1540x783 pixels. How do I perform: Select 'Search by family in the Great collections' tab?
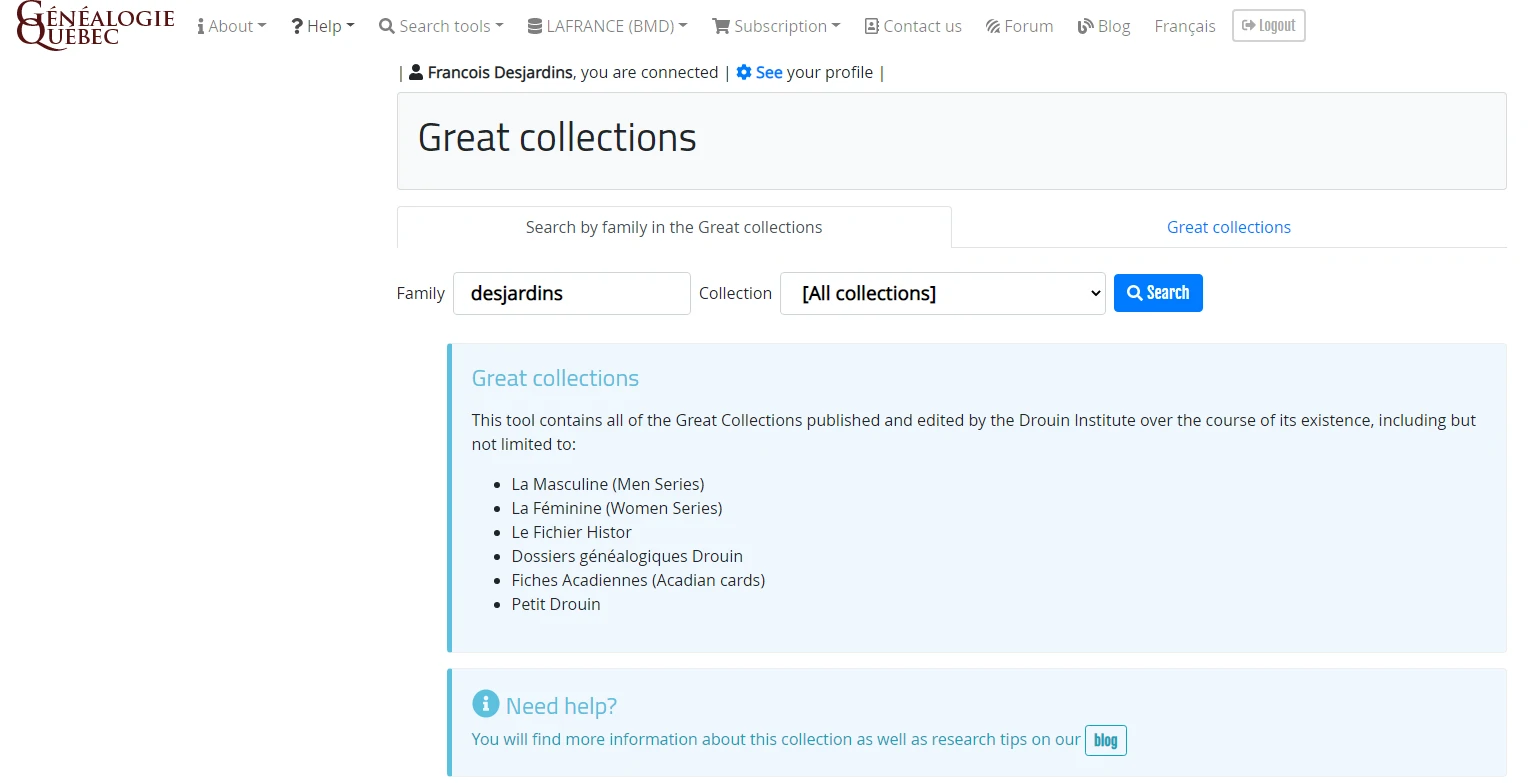tap(674, 227)
